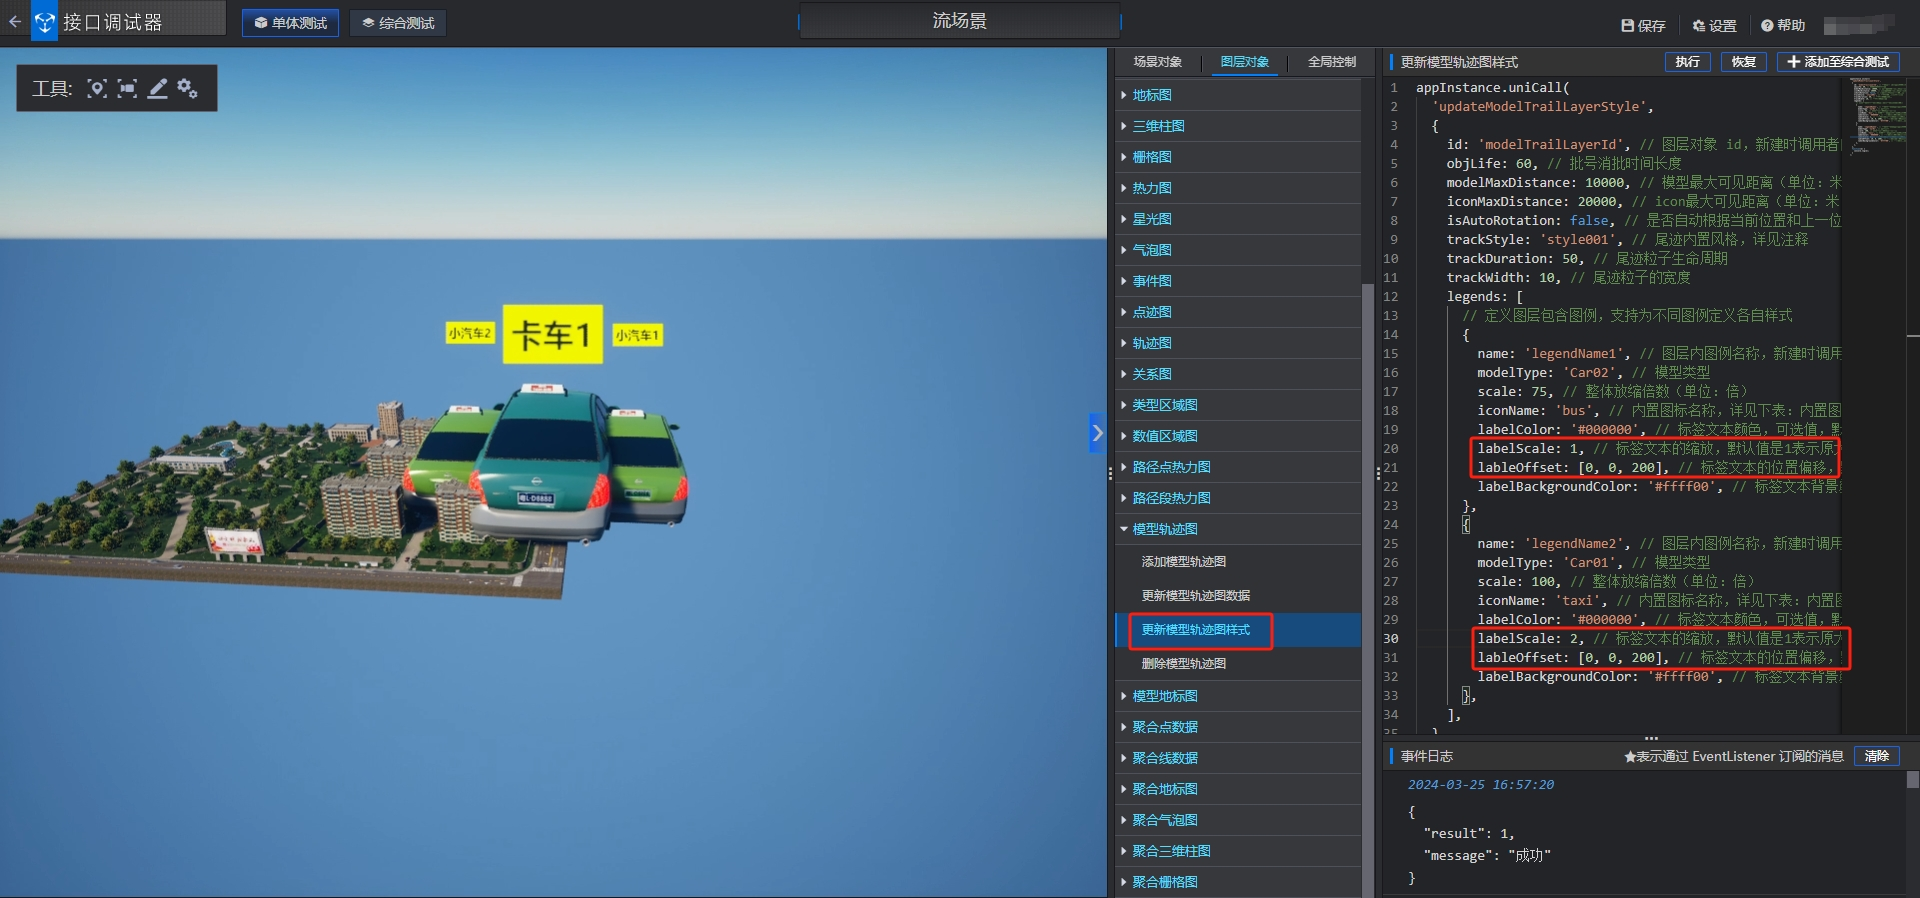Expand the 热力图 group
Image resolution: width=1920 pixels, height=898 pixels.
pyautogui.click(x=1238, y=188)
